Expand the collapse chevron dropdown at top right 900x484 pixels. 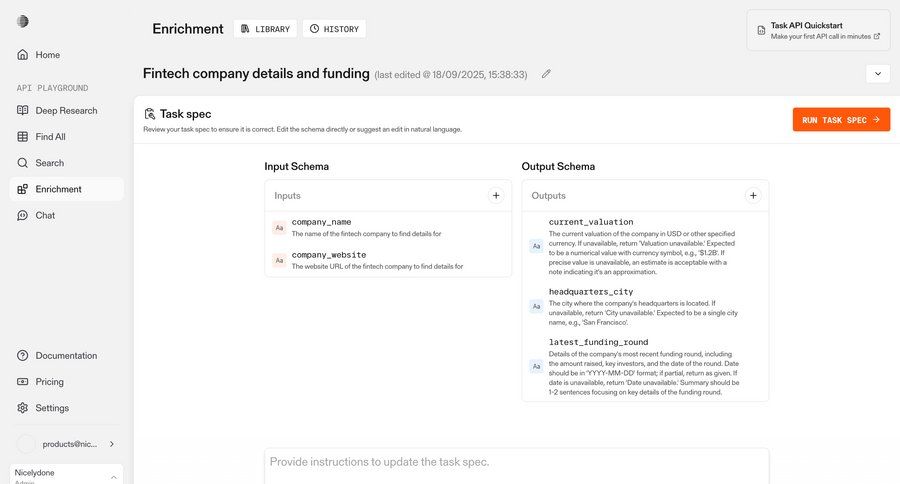pyautogui.click(x=877, y=73)
